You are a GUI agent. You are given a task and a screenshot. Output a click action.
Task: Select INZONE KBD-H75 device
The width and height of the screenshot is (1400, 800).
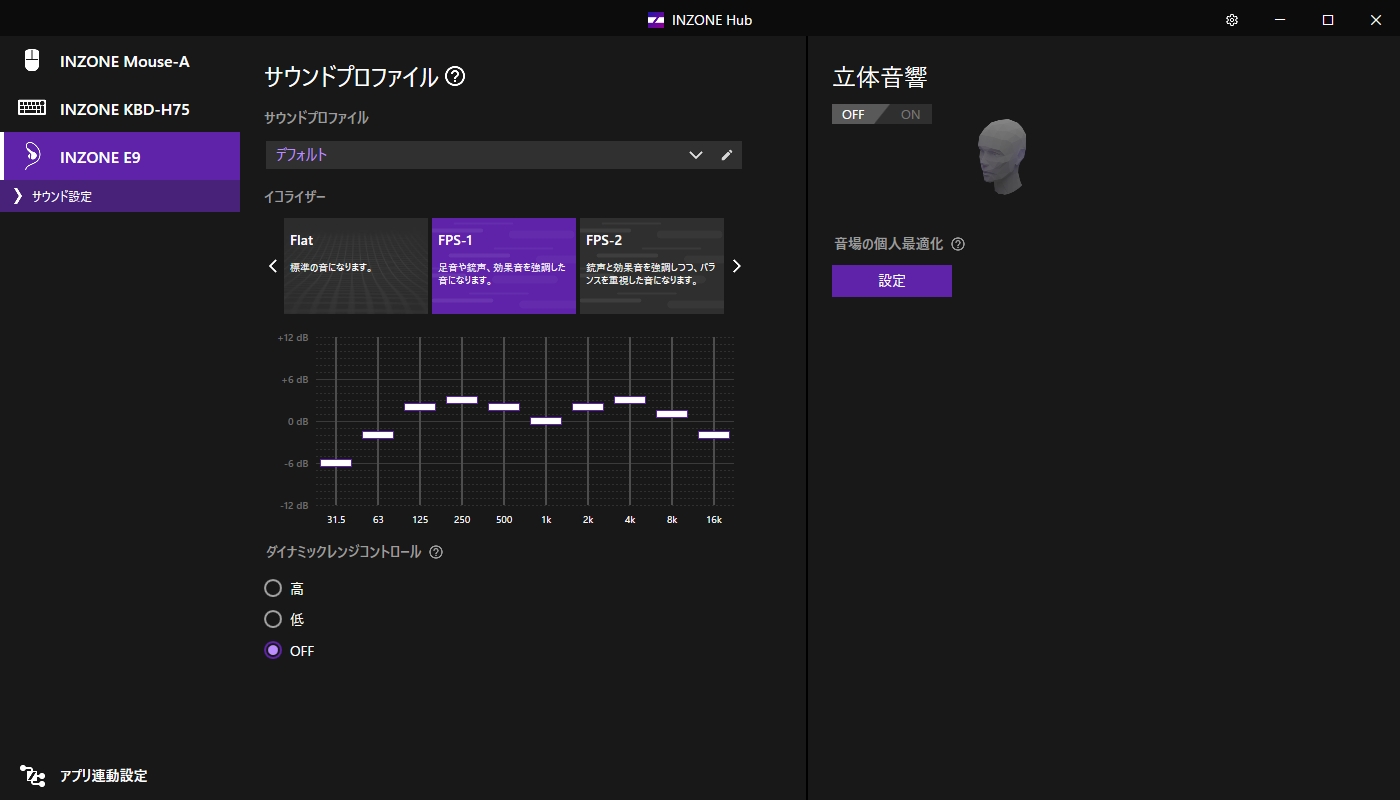[120, 108]
